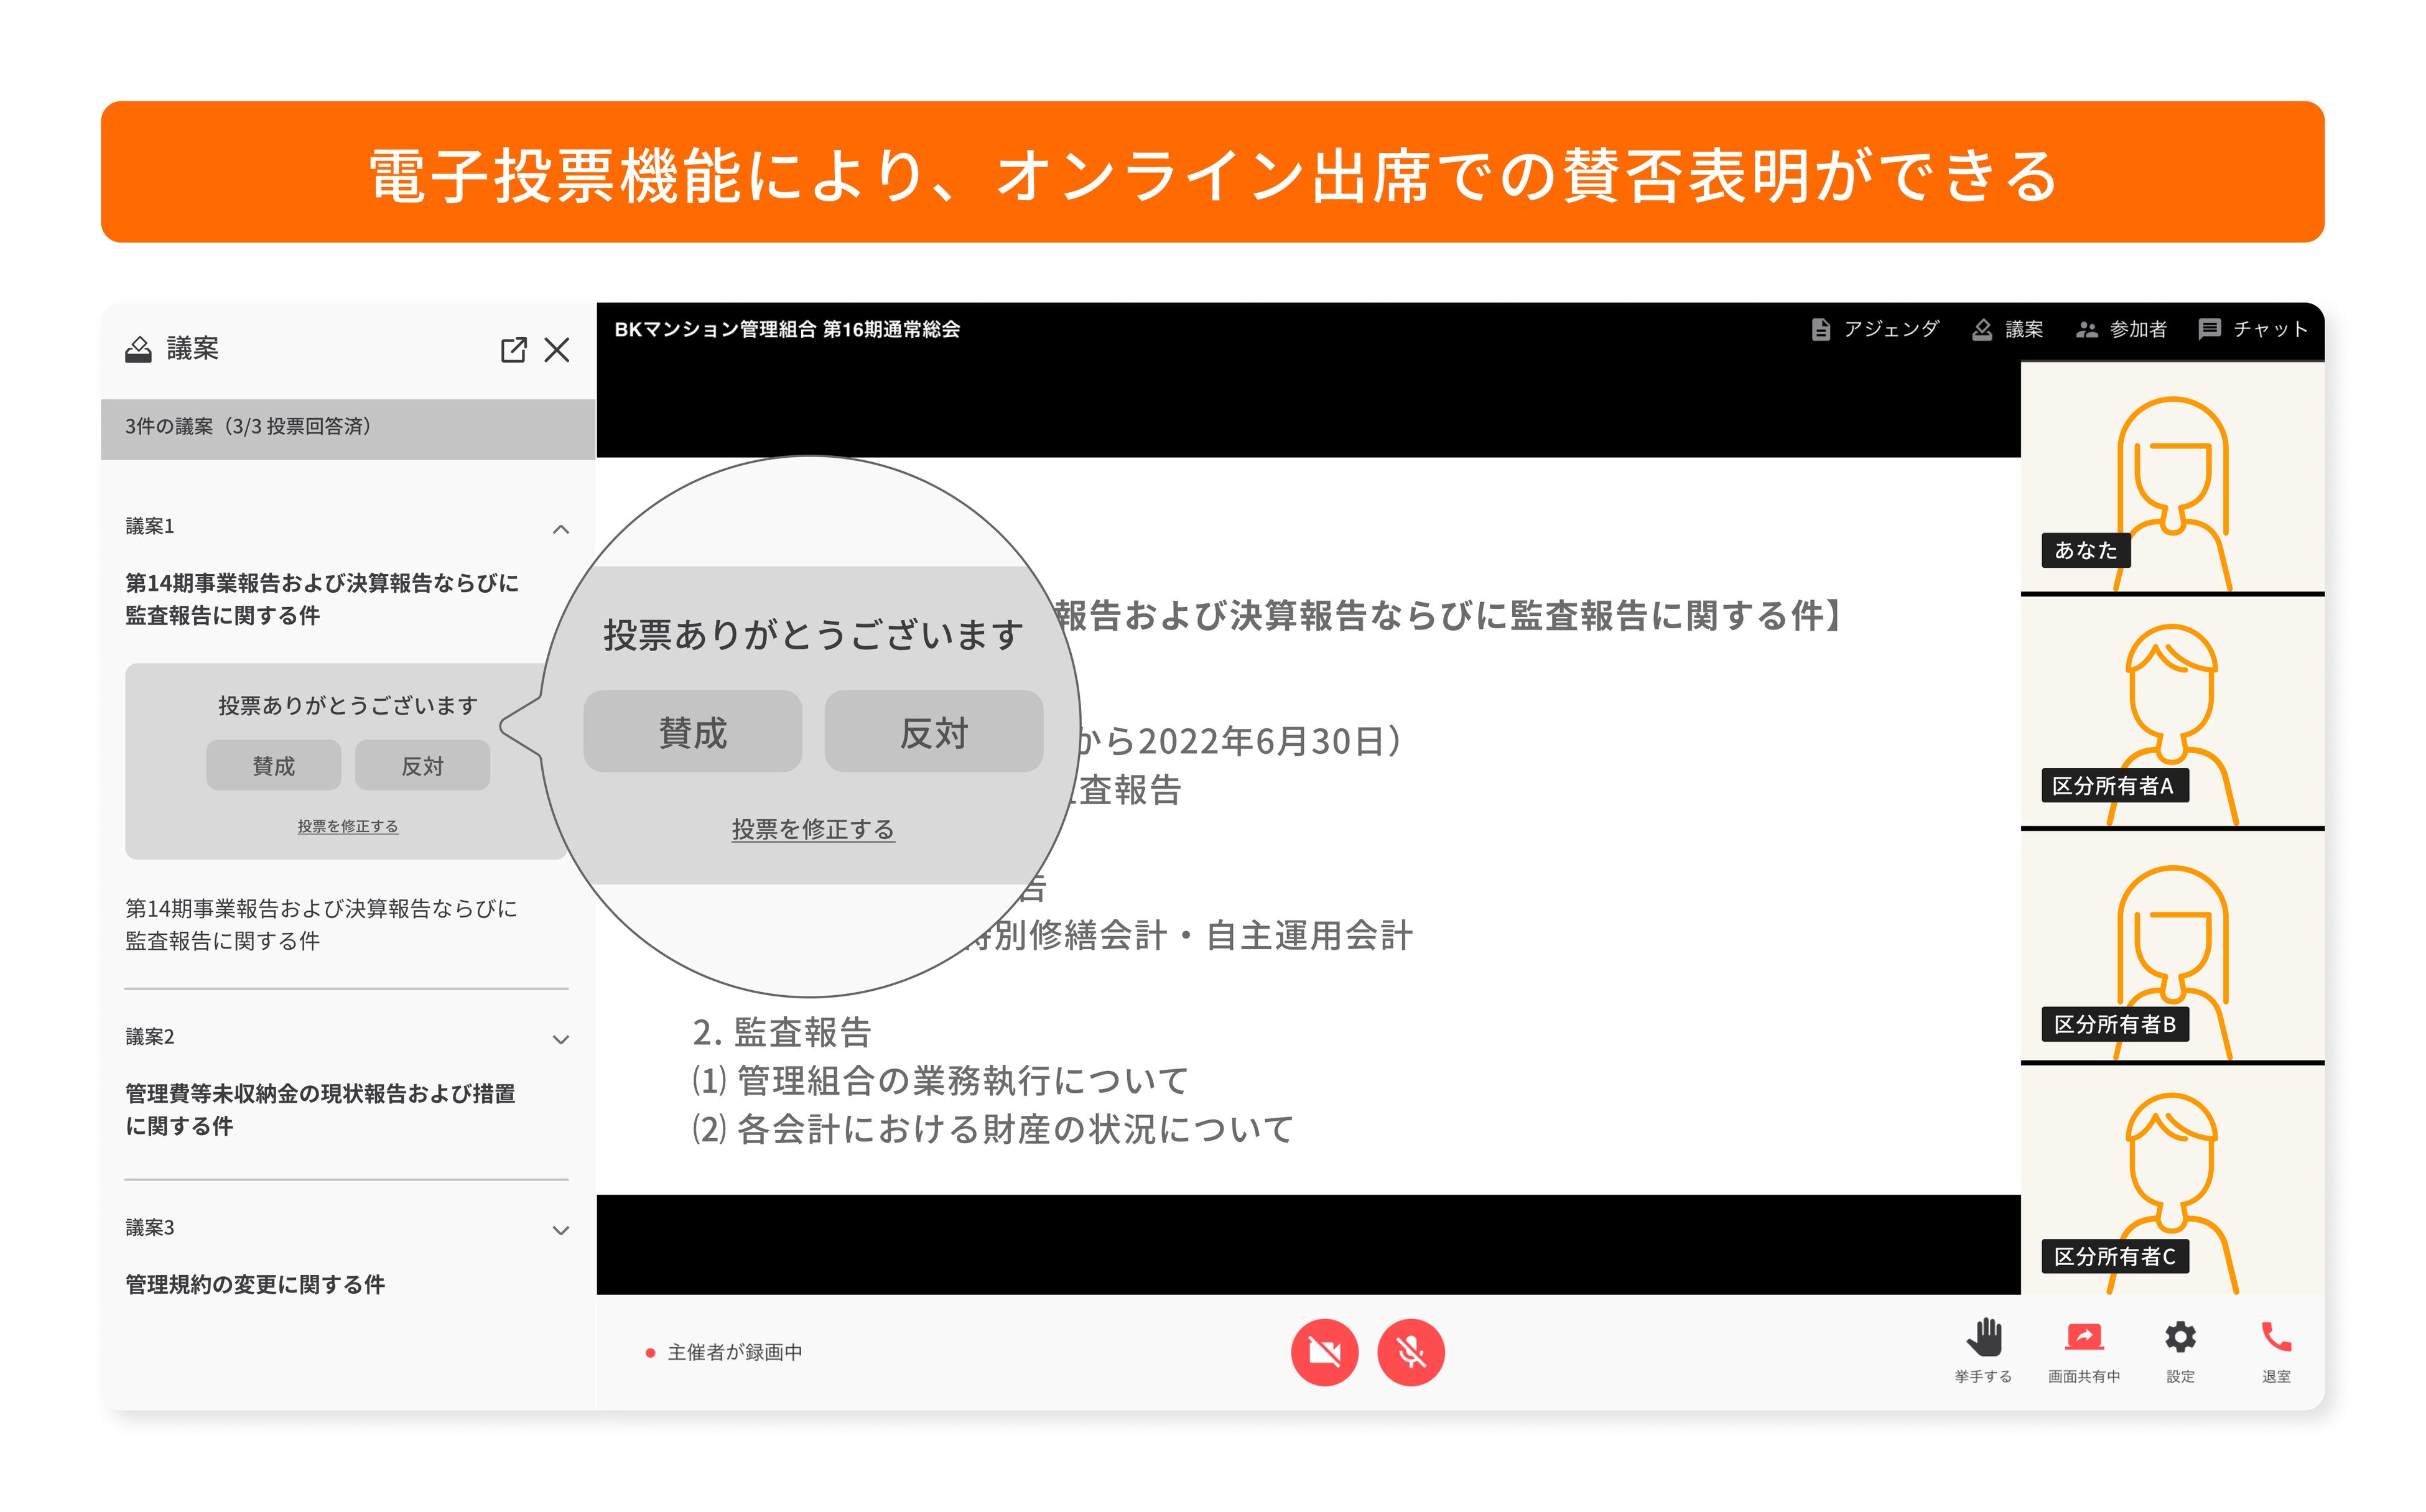
Task: Pop out the 議案 panel to a new window
Action: point(514,350)
